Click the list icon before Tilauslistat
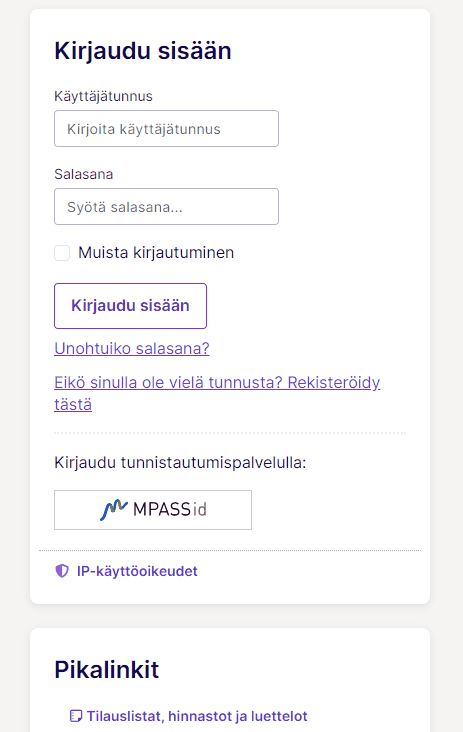 click(76, 716)
